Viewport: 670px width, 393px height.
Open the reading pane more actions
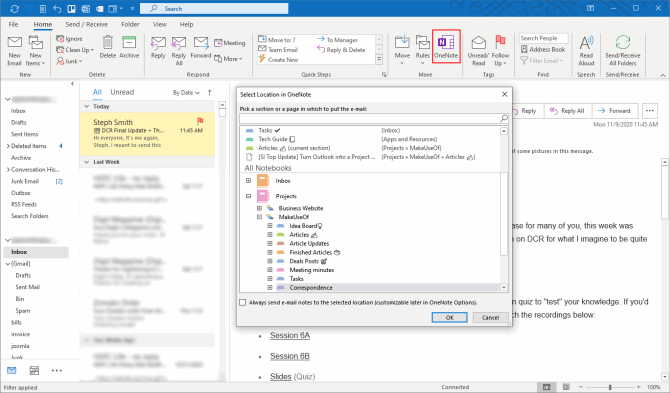tap(649, 111)
